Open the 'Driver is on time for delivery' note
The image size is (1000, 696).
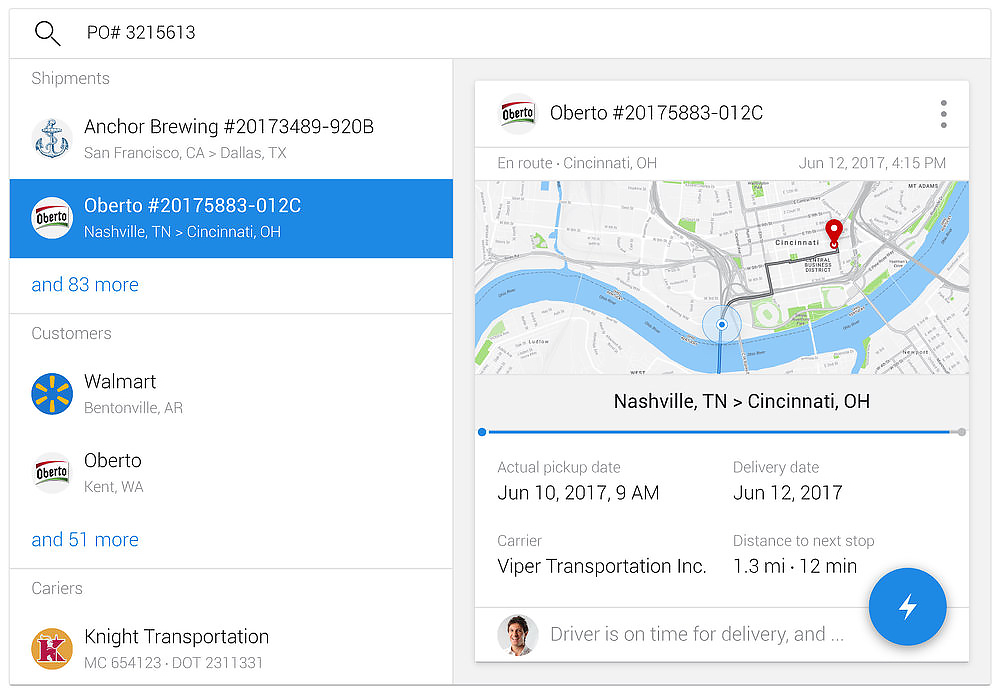[x=696, y=634]
